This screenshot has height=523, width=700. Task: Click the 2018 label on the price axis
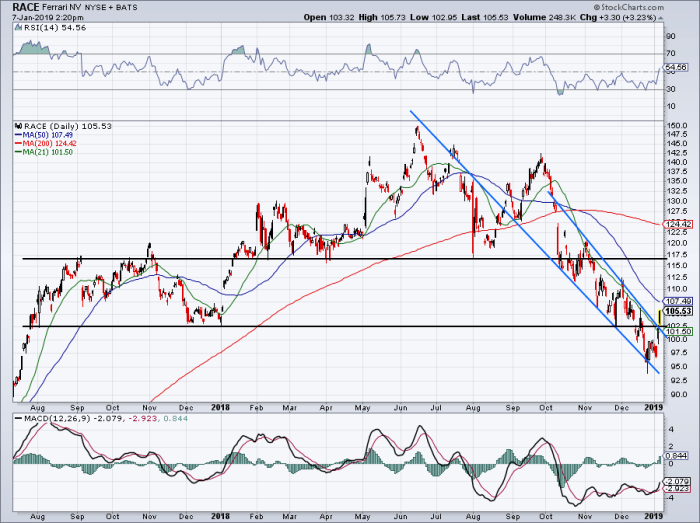[x=221, y=407]
